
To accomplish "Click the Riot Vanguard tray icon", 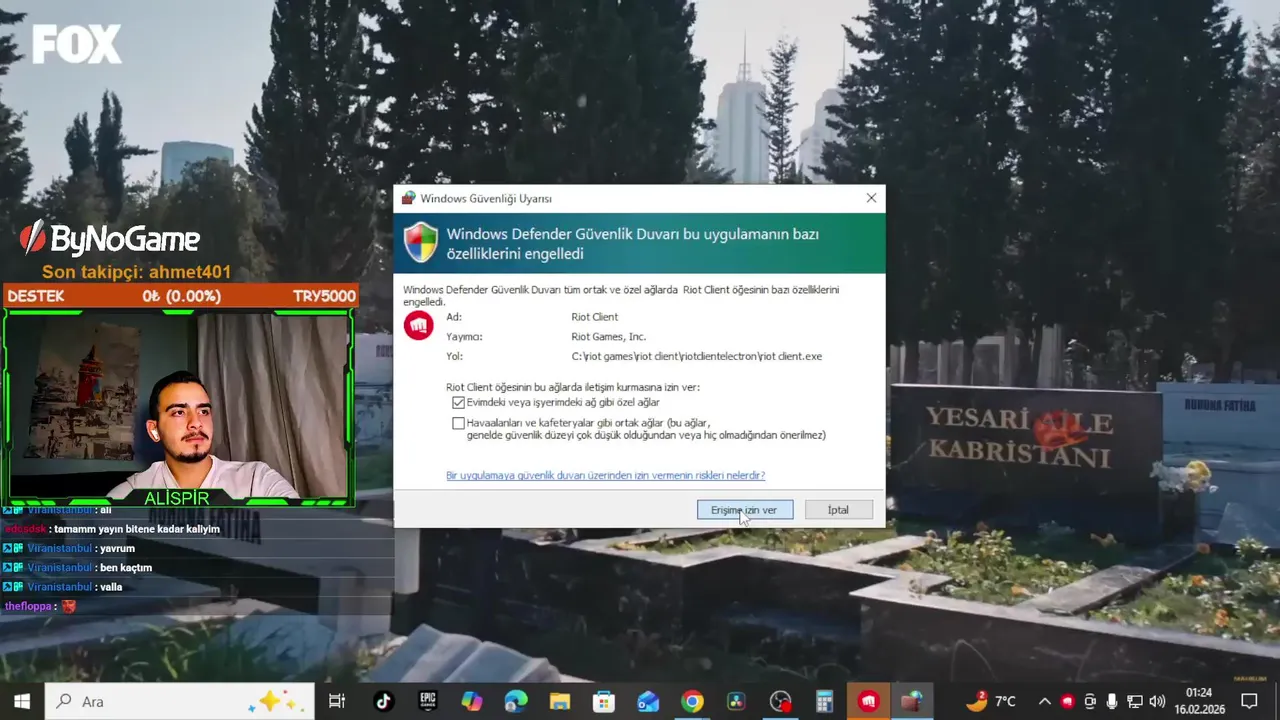I will (x=1067, y=701).
